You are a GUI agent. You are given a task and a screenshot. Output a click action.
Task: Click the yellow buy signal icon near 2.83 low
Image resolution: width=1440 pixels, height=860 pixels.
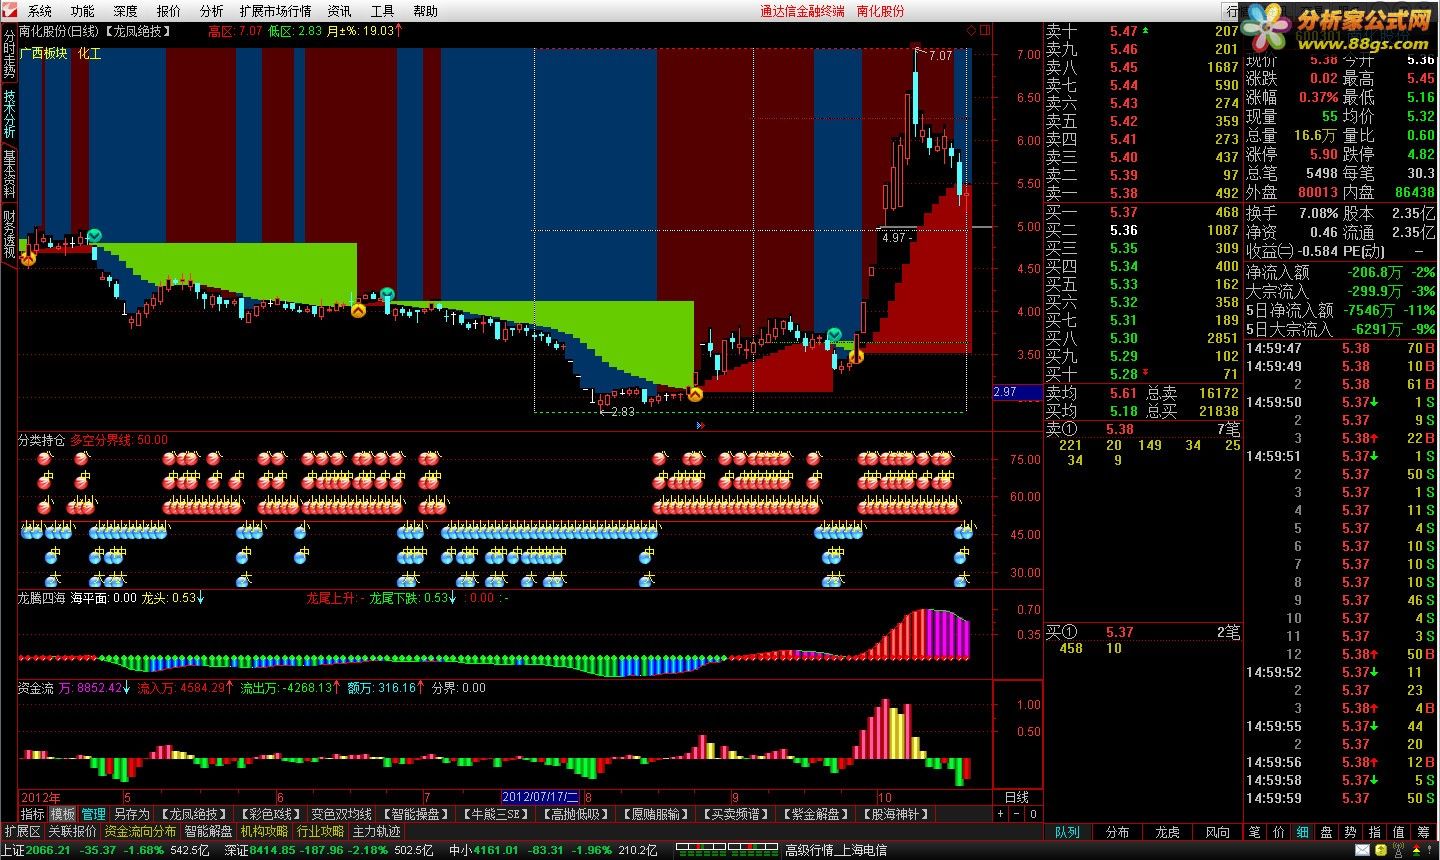coord(695,395)
